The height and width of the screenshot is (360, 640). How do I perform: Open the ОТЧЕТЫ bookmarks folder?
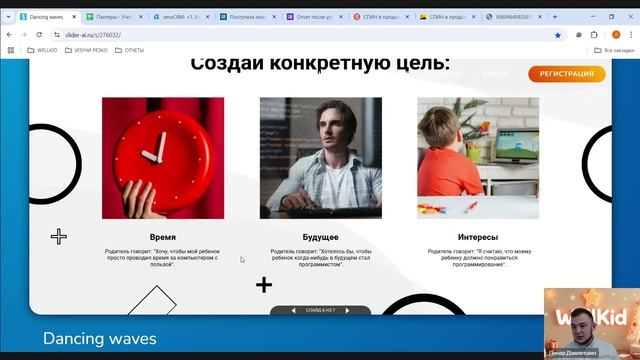(129, 50)
